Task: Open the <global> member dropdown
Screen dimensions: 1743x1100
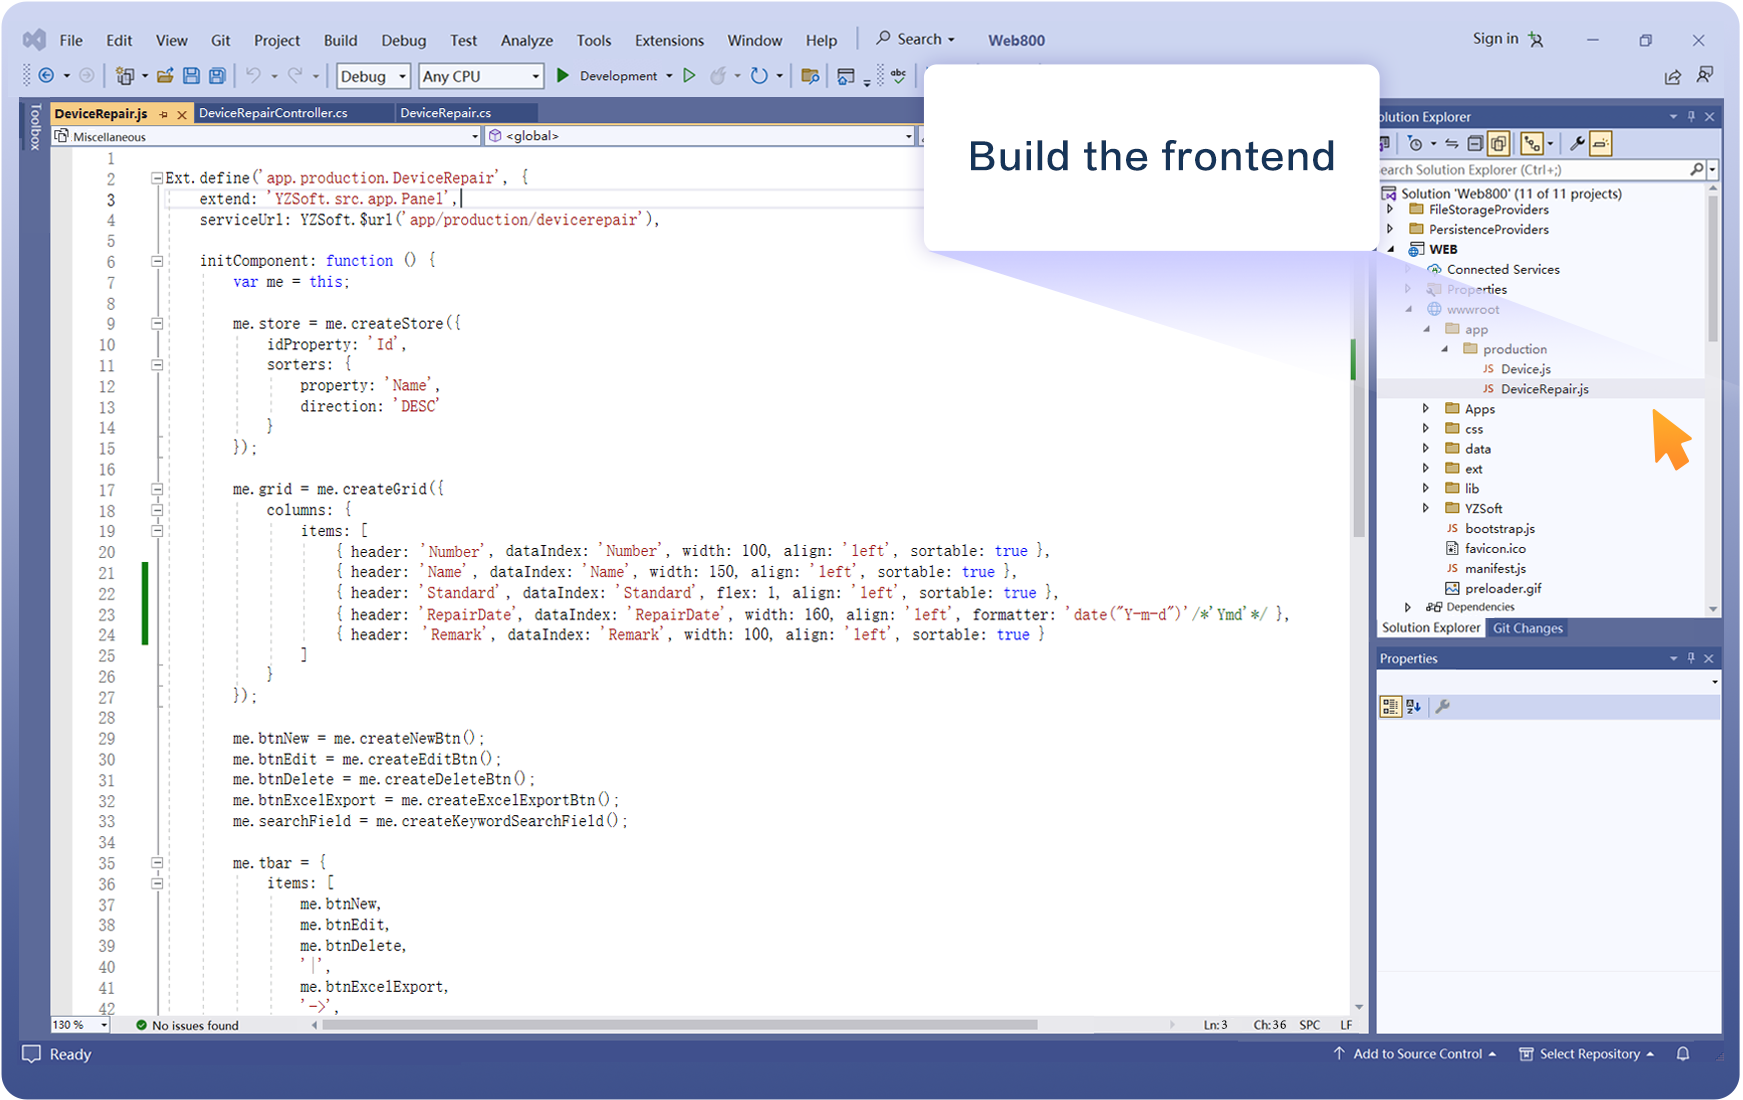Action: (700, 136)
